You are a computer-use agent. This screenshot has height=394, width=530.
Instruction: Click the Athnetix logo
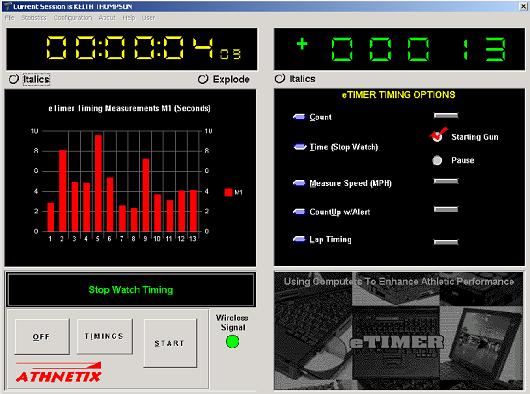(x=58, y=373)
